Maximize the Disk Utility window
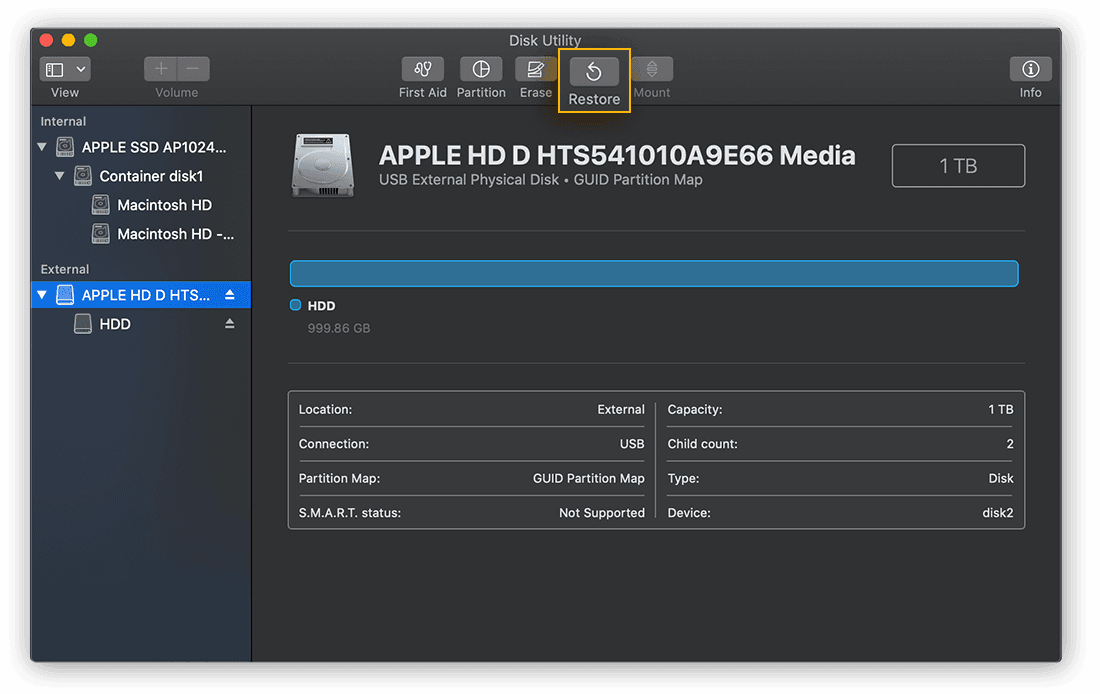This screenshot has height=694, width=1100. [90, 40]
